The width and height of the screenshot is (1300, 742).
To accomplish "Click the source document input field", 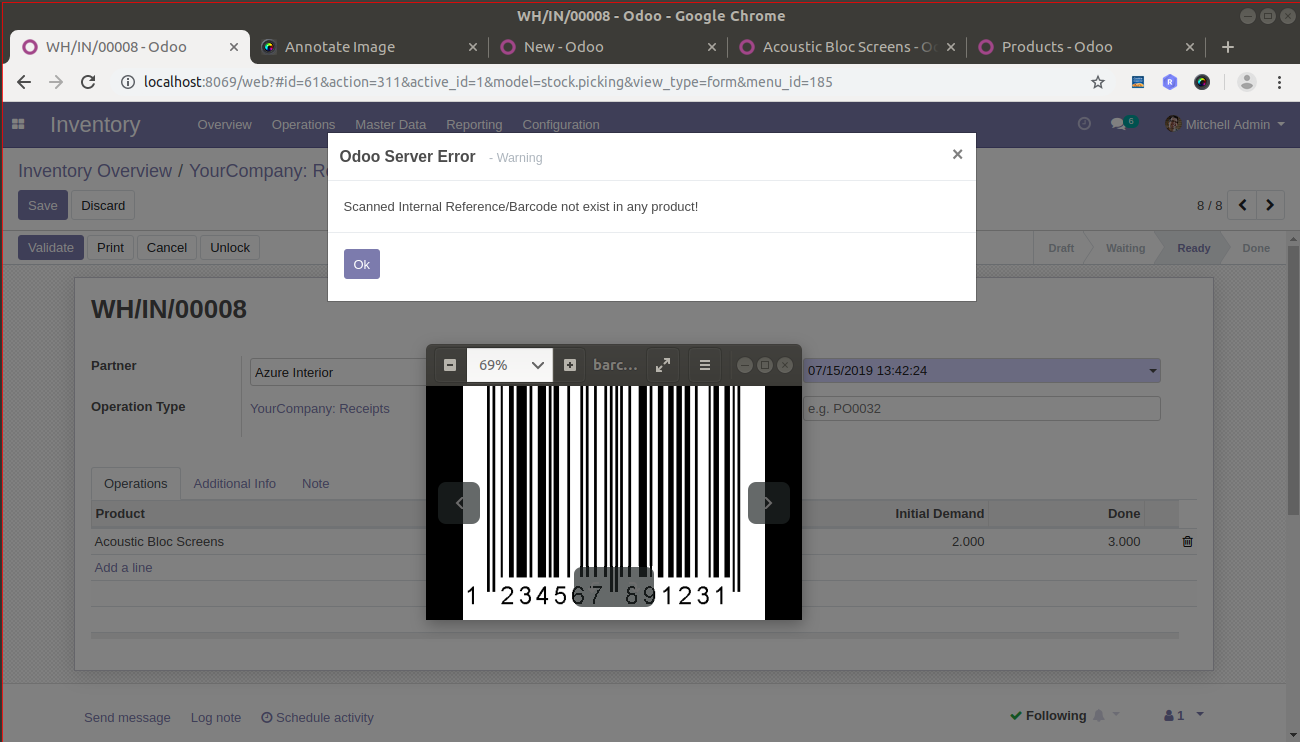I will pyautogui.click(x=982, y=409).
